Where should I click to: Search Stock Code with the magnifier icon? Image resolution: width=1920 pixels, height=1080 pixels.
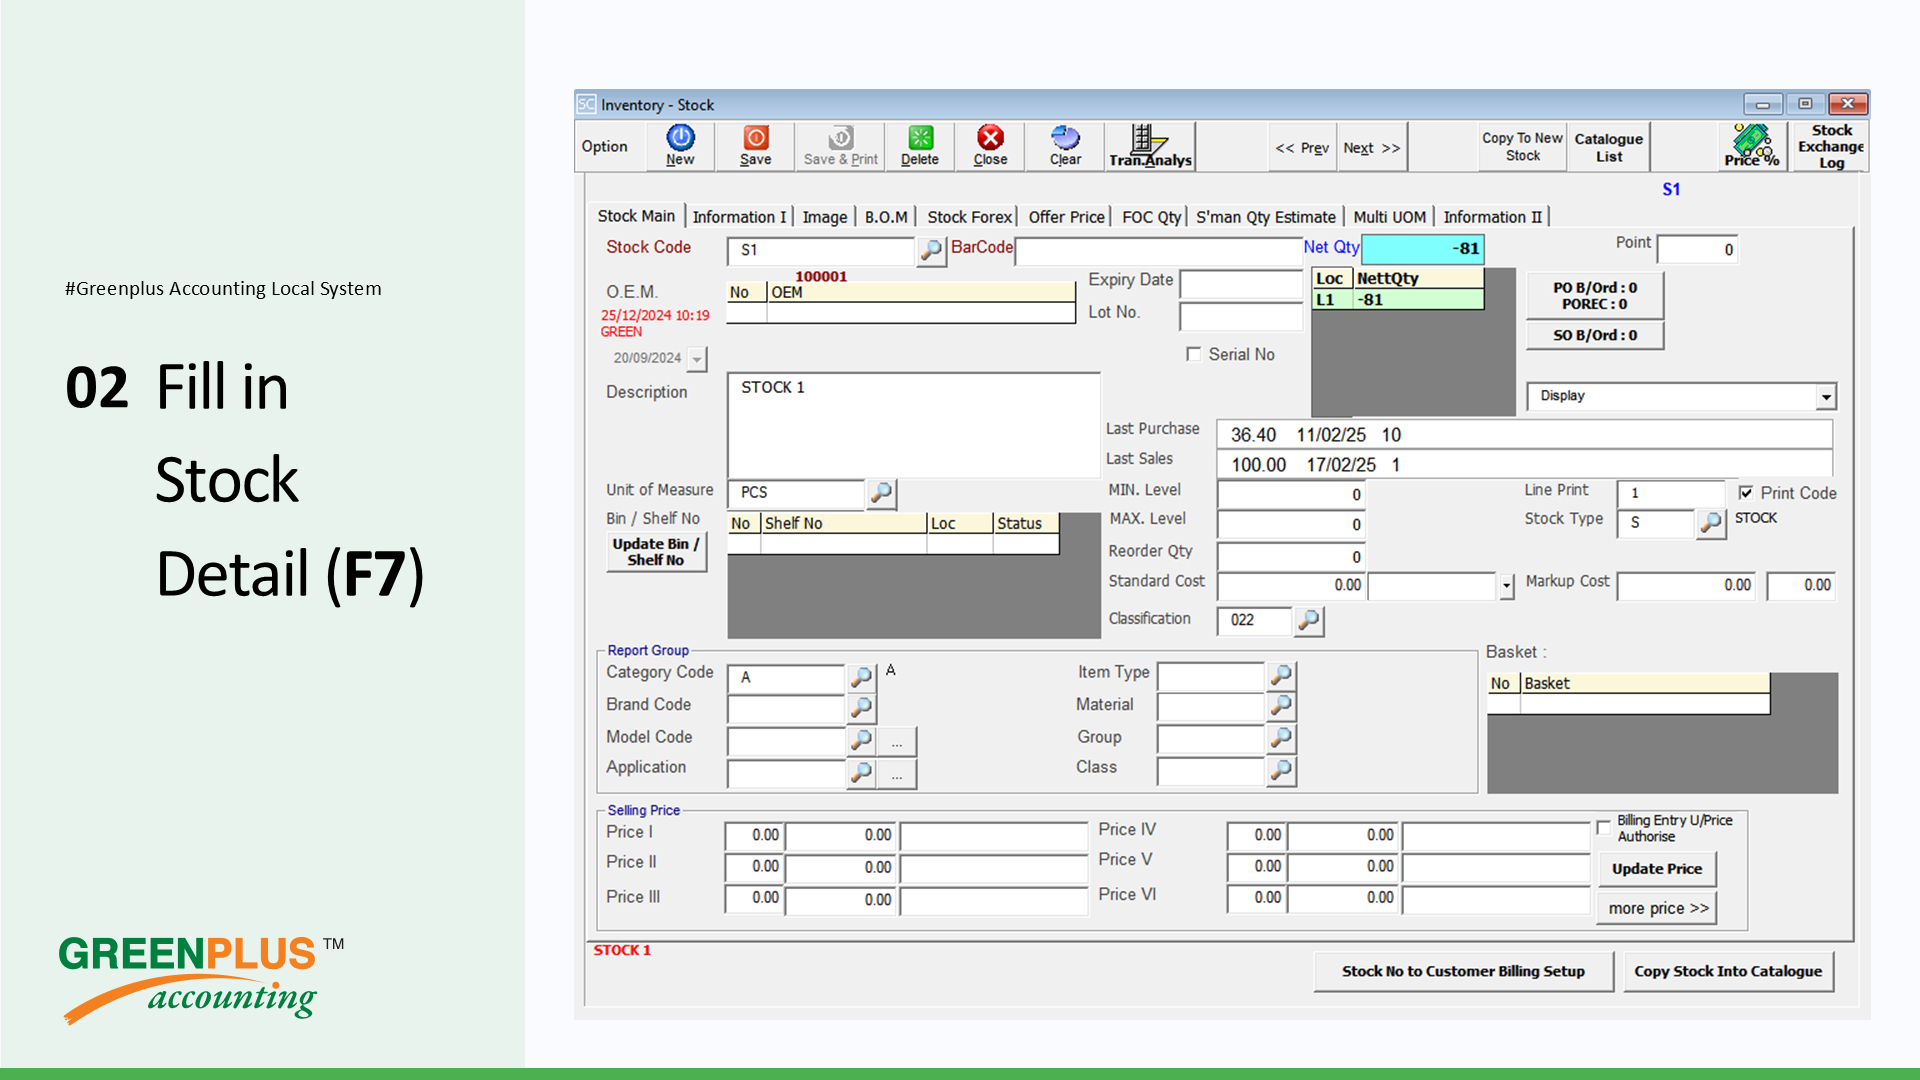pos(931,250)
